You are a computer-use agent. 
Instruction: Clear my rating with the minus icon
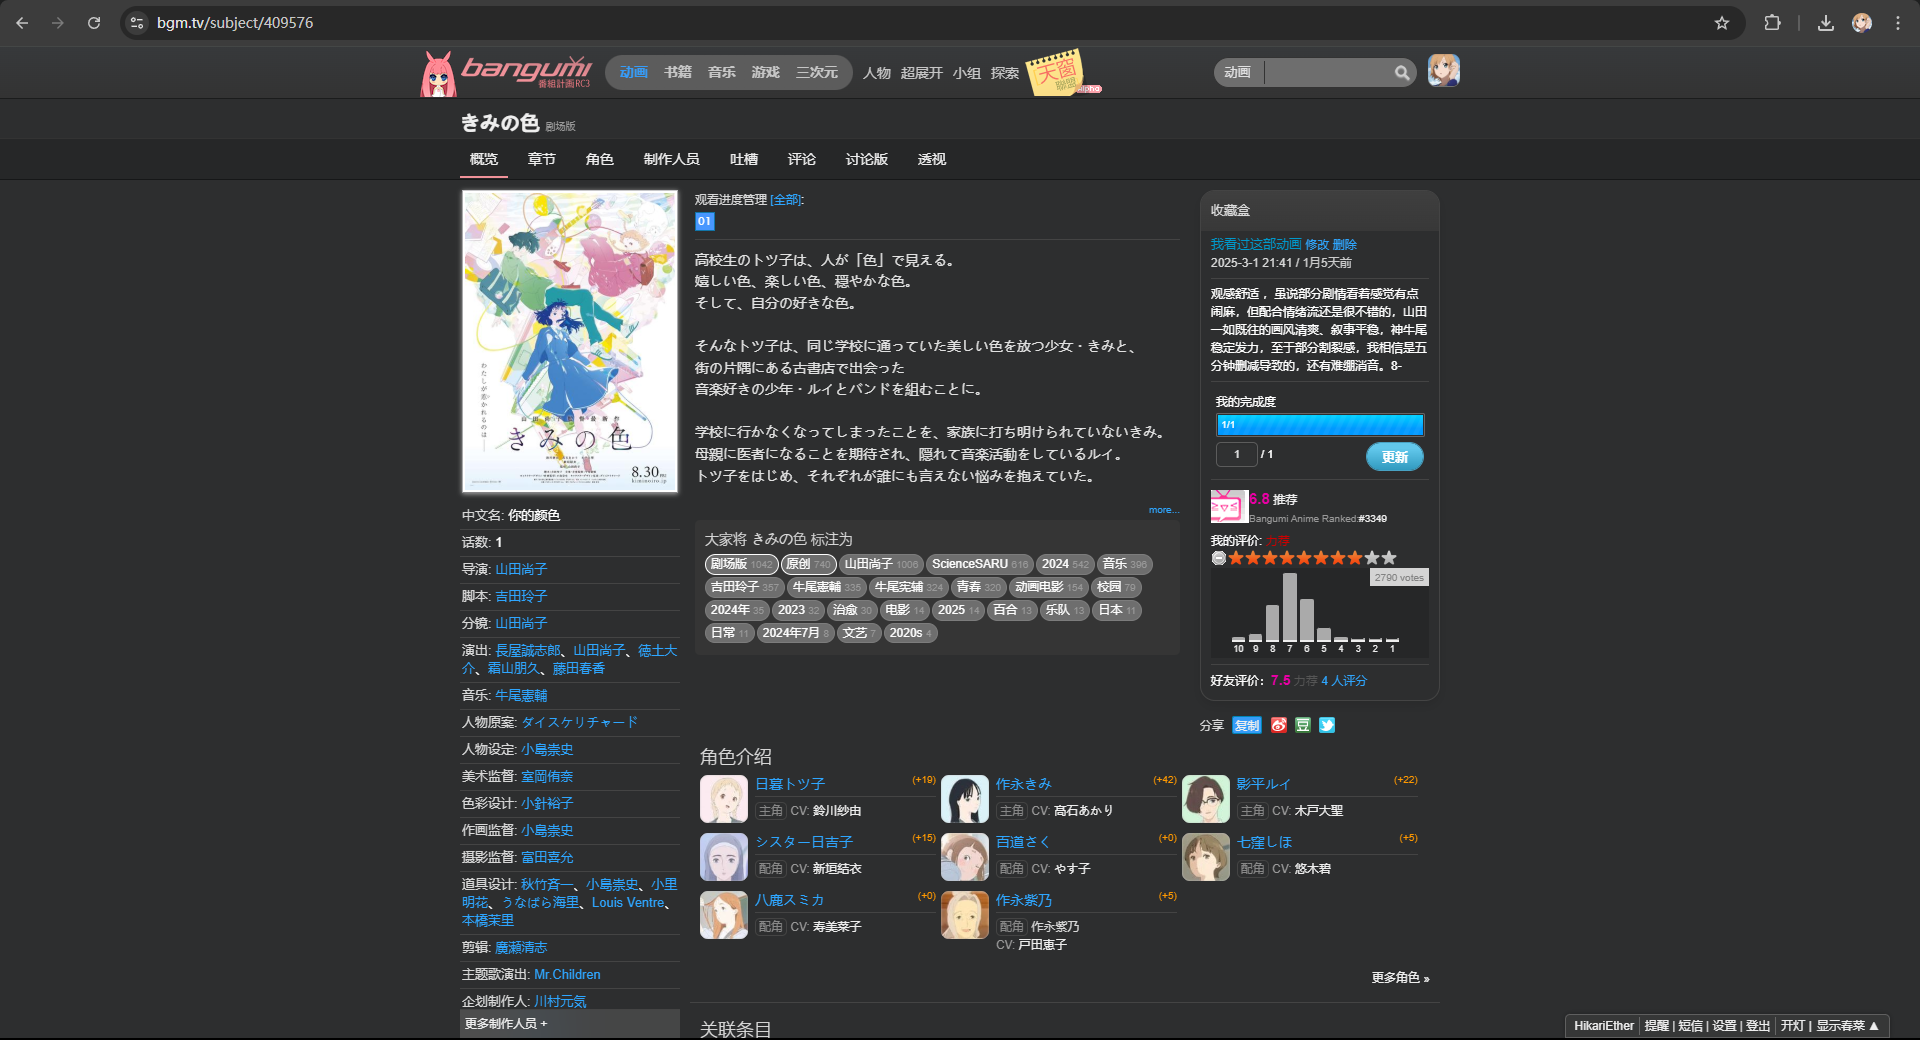point(1218,558)
